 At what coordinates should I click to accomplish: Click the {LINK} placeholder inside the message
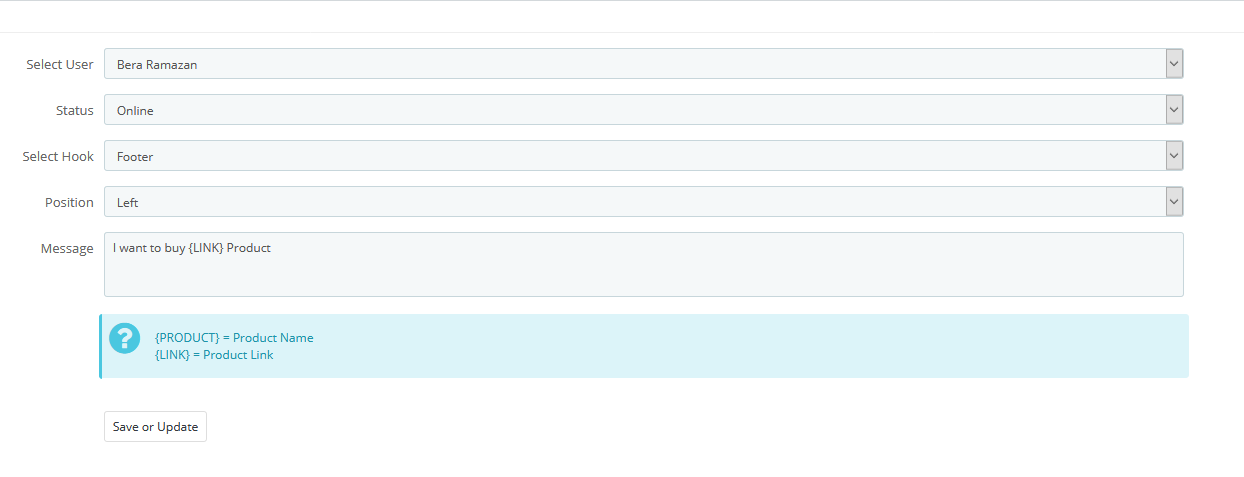click(x=206, y=248)
